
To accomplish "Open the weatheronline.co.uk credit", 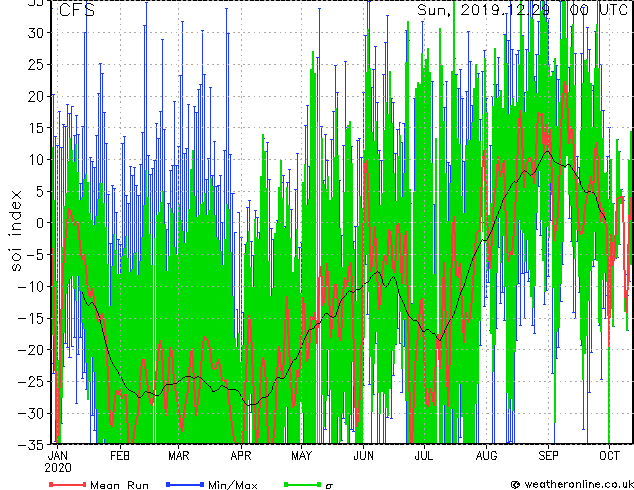I will point(572,484).
